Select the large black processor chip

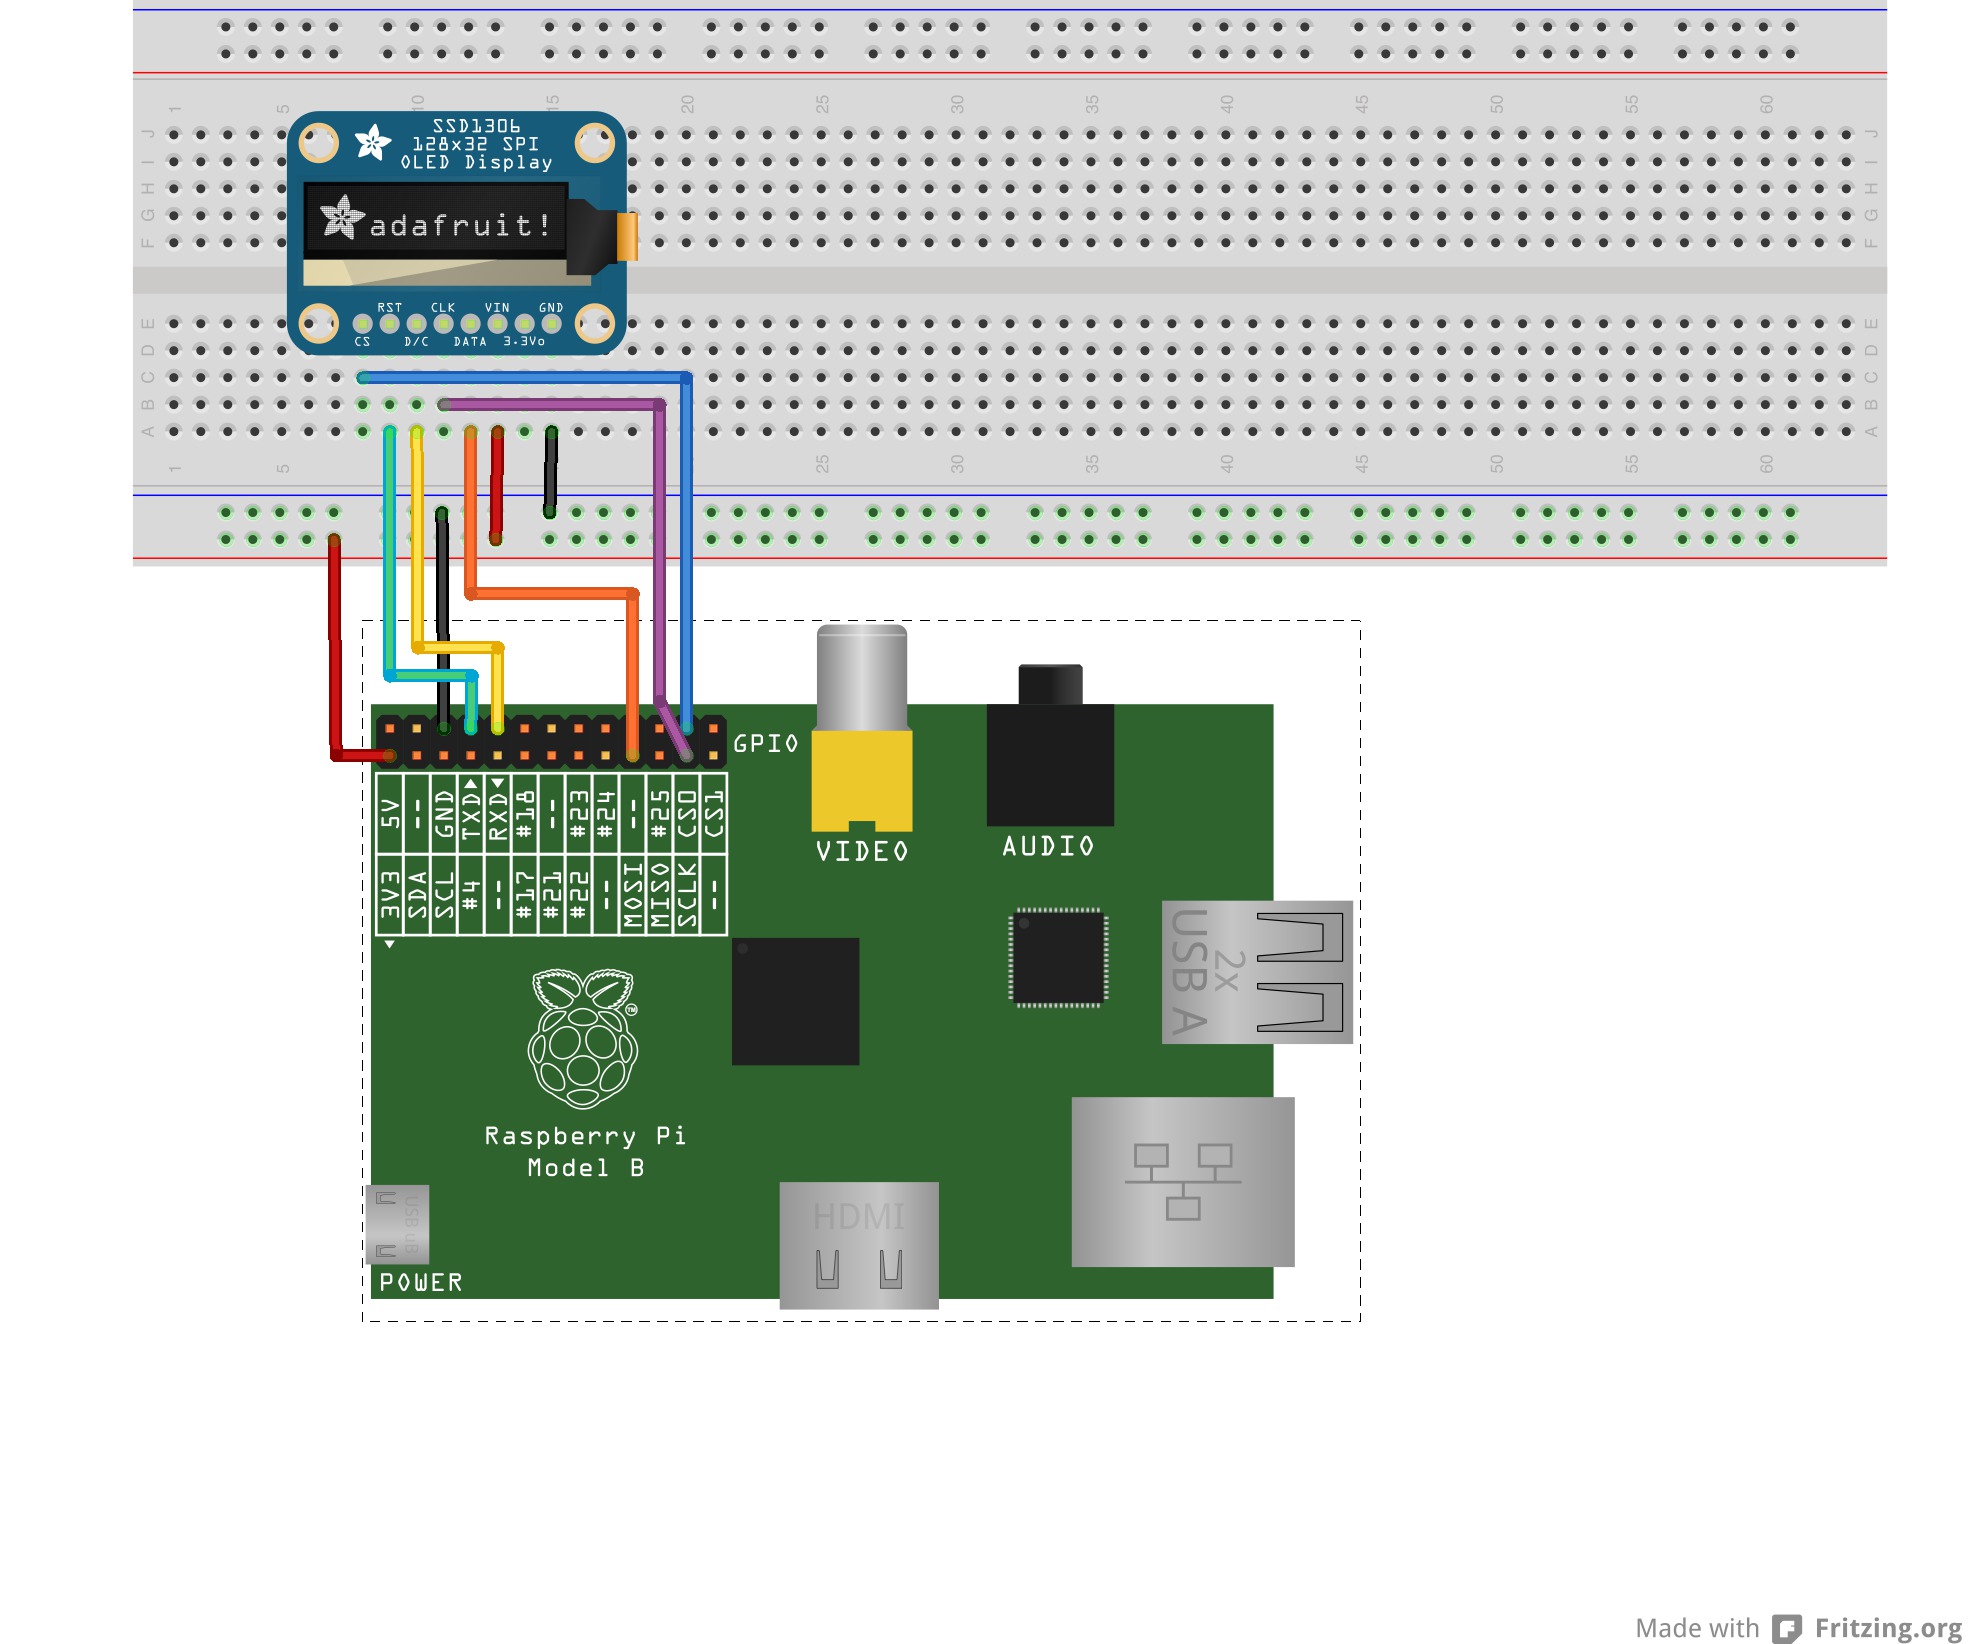coord(795,1001)
